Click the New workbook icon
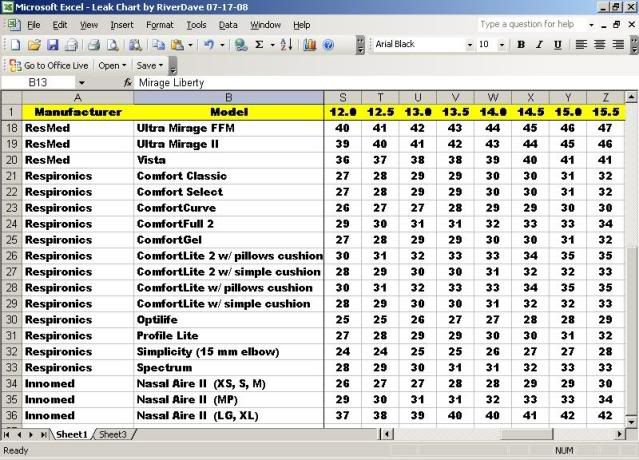 [x=14, y=45]
